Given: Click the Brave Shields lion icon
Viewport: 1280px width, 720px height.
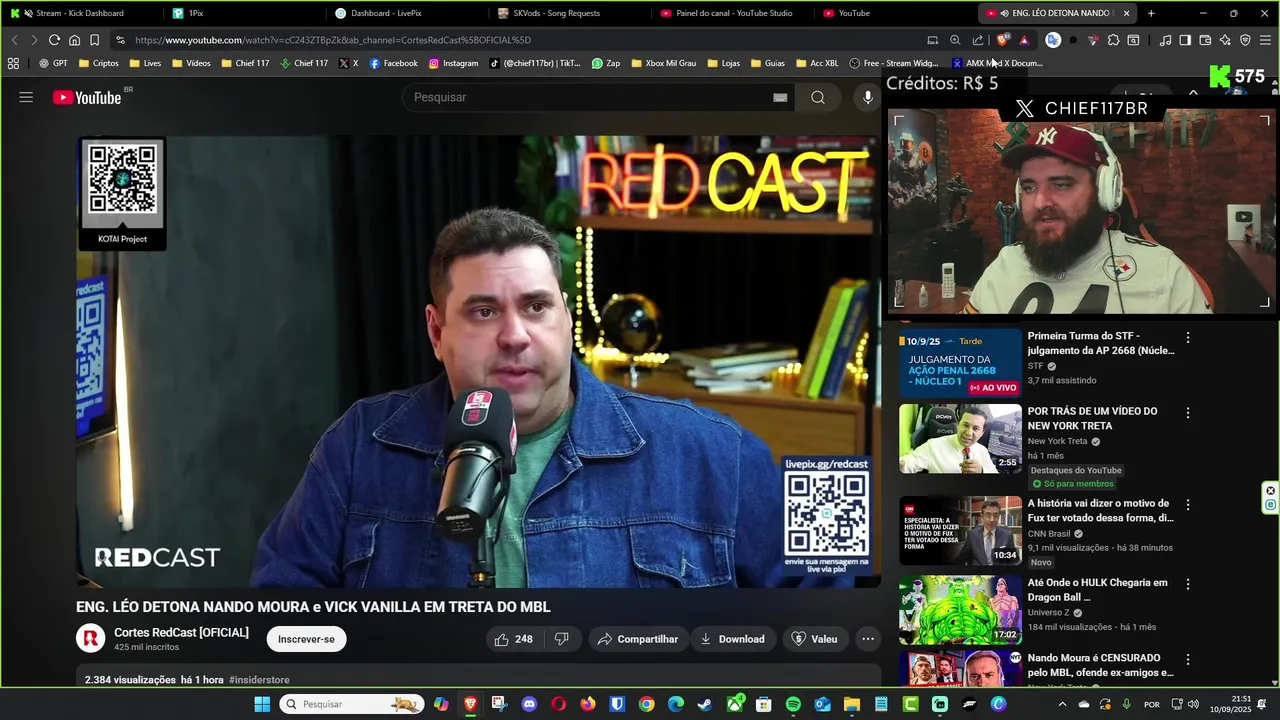Looking at the screenshot, I should pyautogui.click(x=1003, y=40).
